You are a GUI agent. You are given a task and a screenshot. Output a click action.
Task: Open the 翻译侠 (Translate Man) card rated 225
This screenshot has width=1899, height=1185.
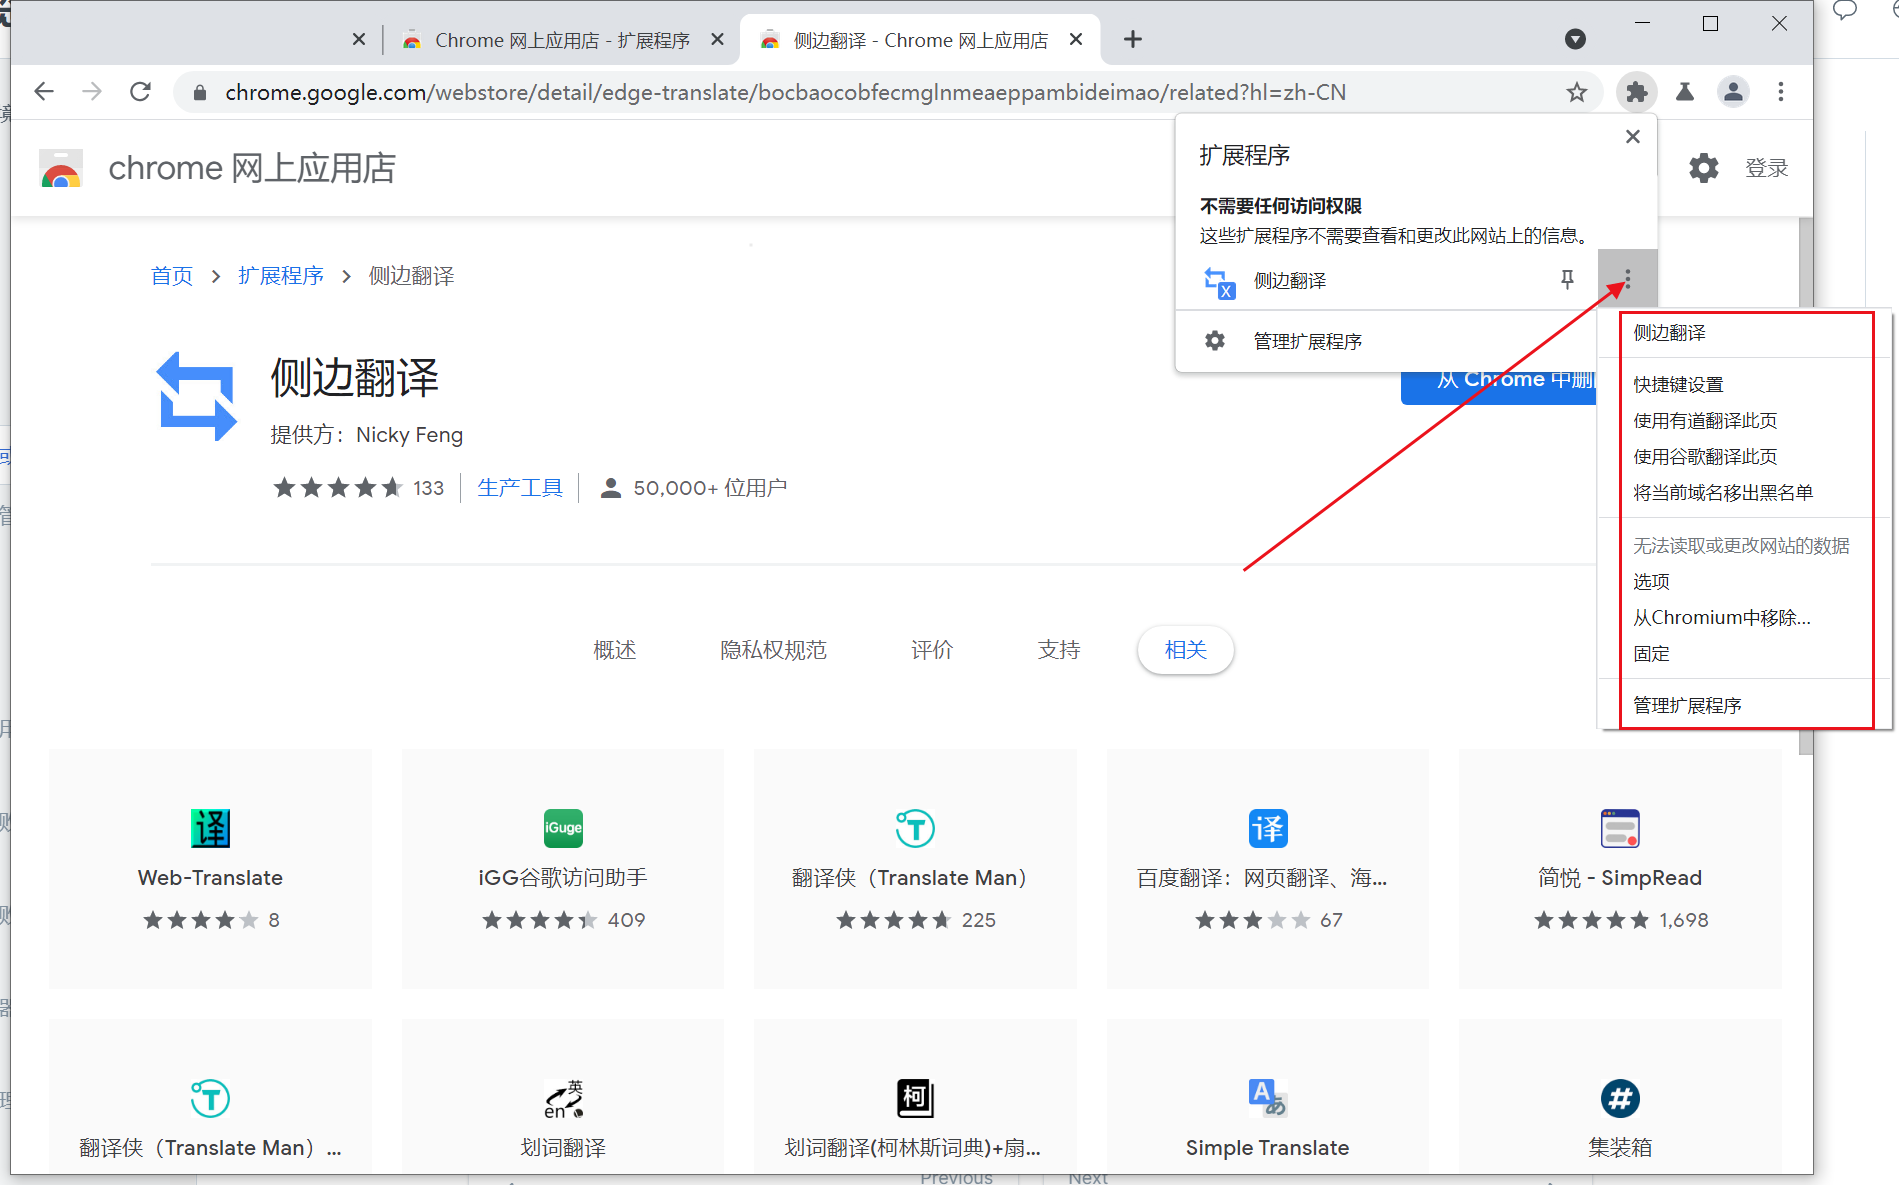[x=915, y=869]
